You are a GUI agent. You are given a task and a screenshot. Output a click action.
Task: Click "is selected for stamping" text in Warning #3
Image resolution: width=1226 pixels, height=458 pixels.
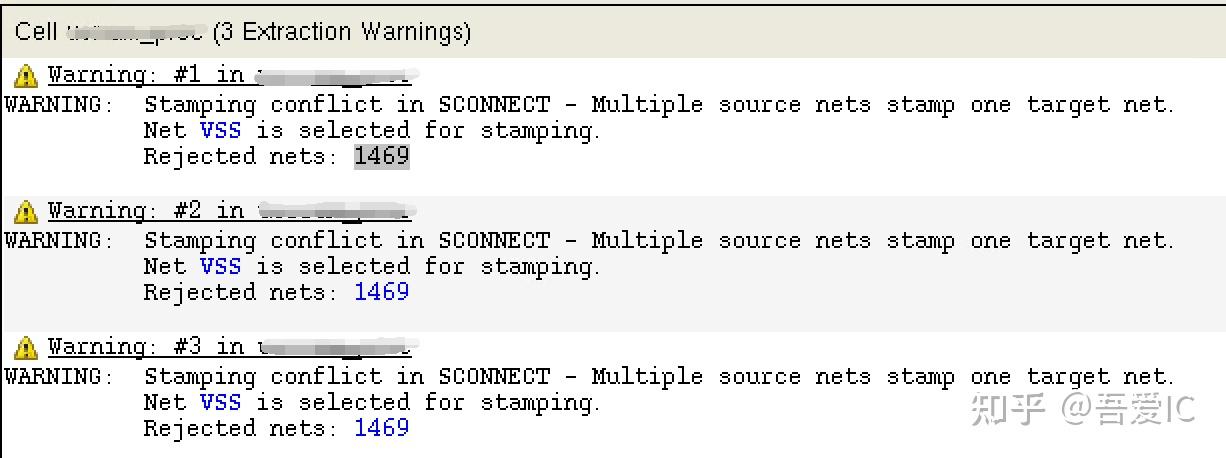click(427, 402)
